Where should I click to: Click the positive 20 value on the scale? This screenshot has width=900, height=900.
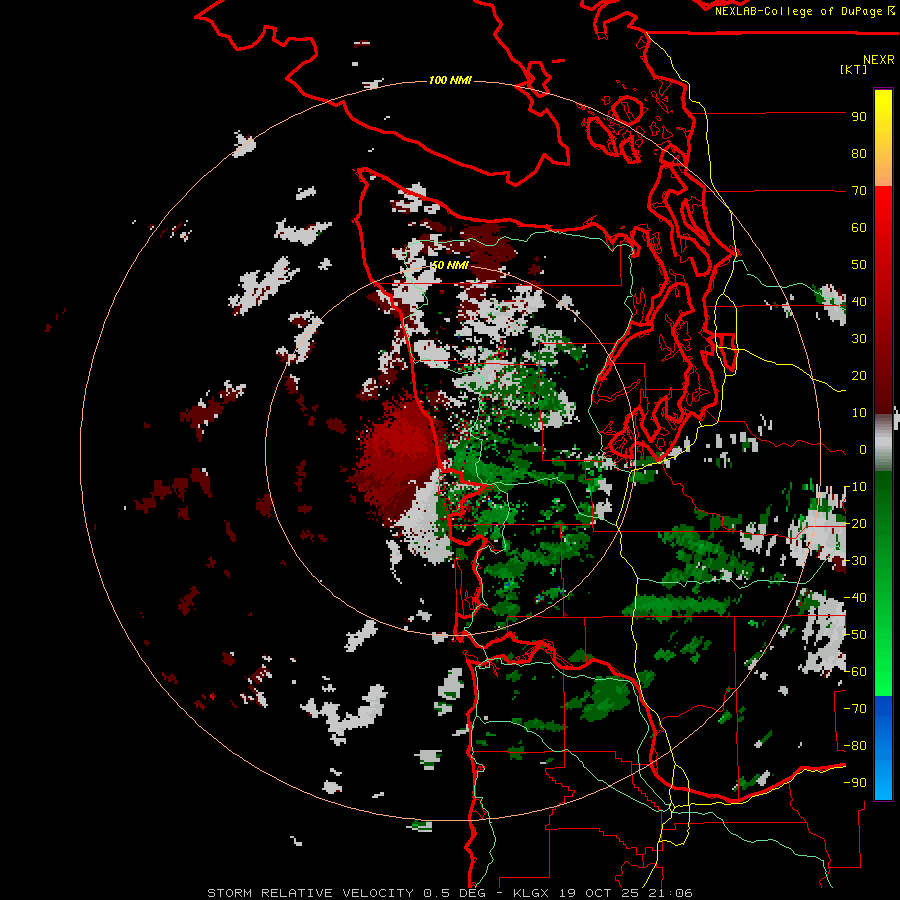pyautogui.click(x=859, y=375)
